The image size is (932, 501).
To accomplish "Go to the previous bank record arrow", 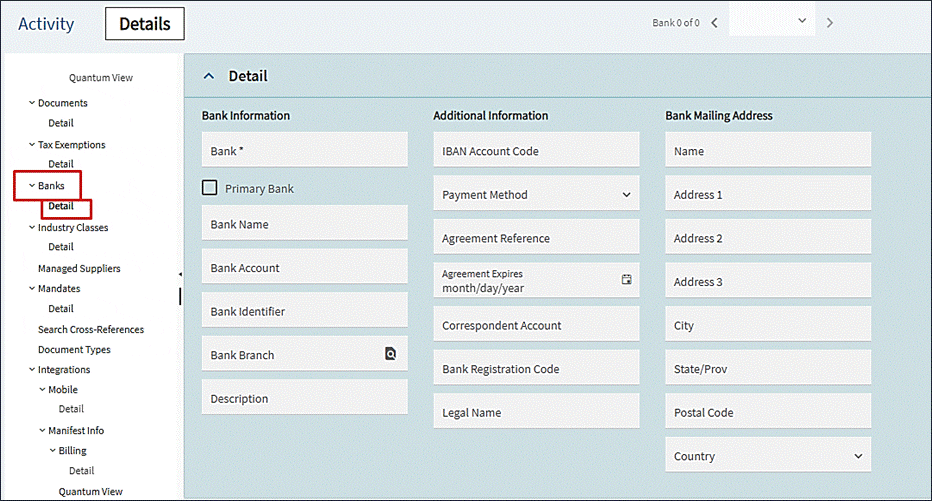I will (714, 23).
